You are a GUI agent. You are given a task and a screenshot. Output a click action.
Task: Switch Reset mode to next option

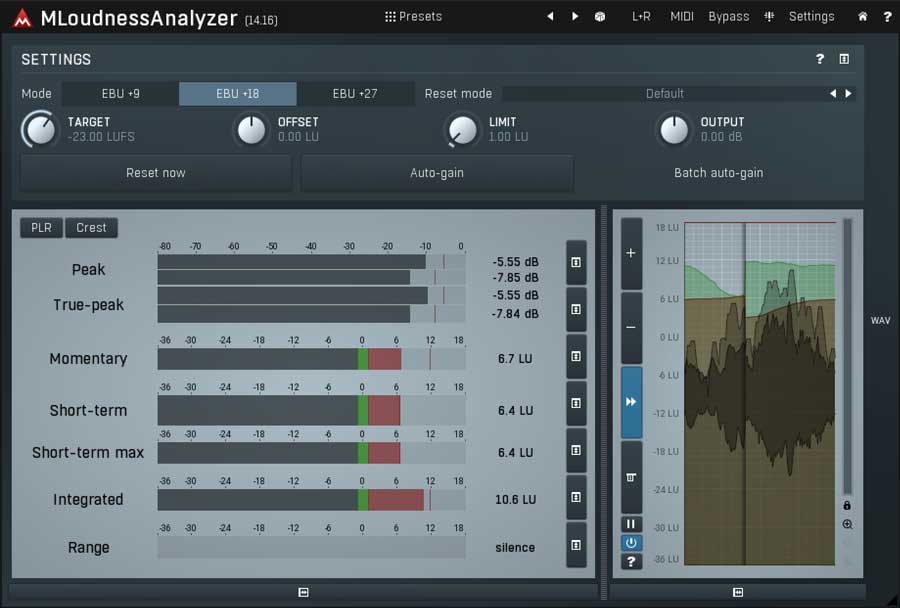[x=848, y=94]
